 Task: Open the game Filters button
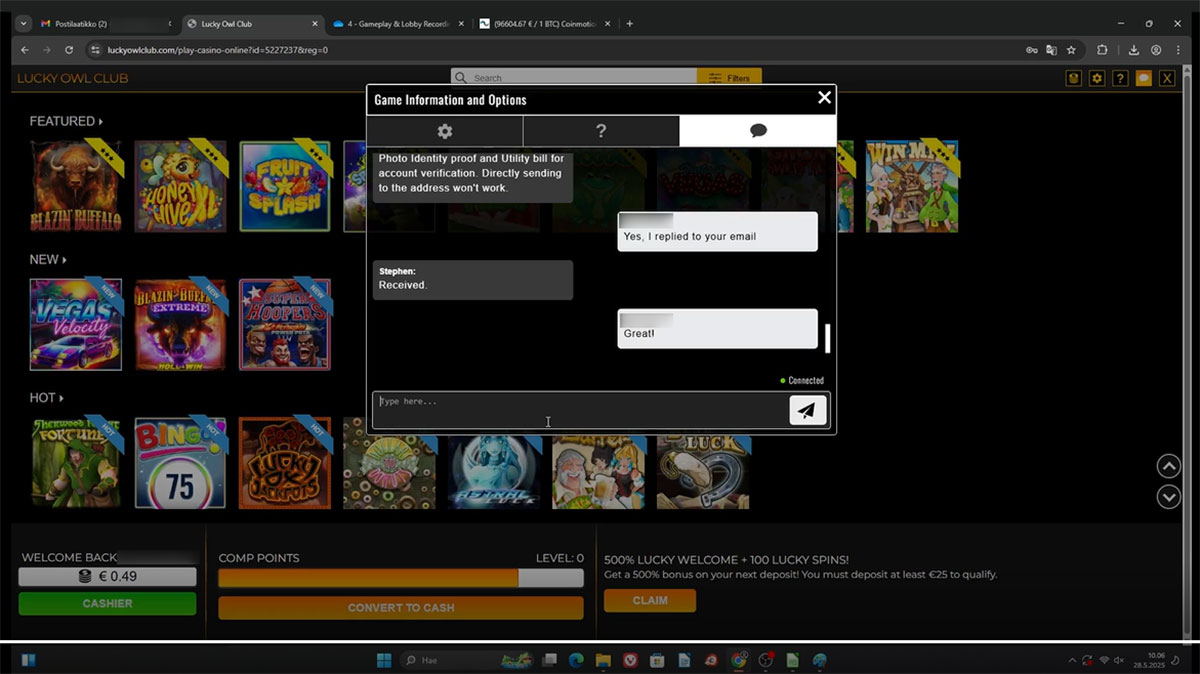coord(729,78)
